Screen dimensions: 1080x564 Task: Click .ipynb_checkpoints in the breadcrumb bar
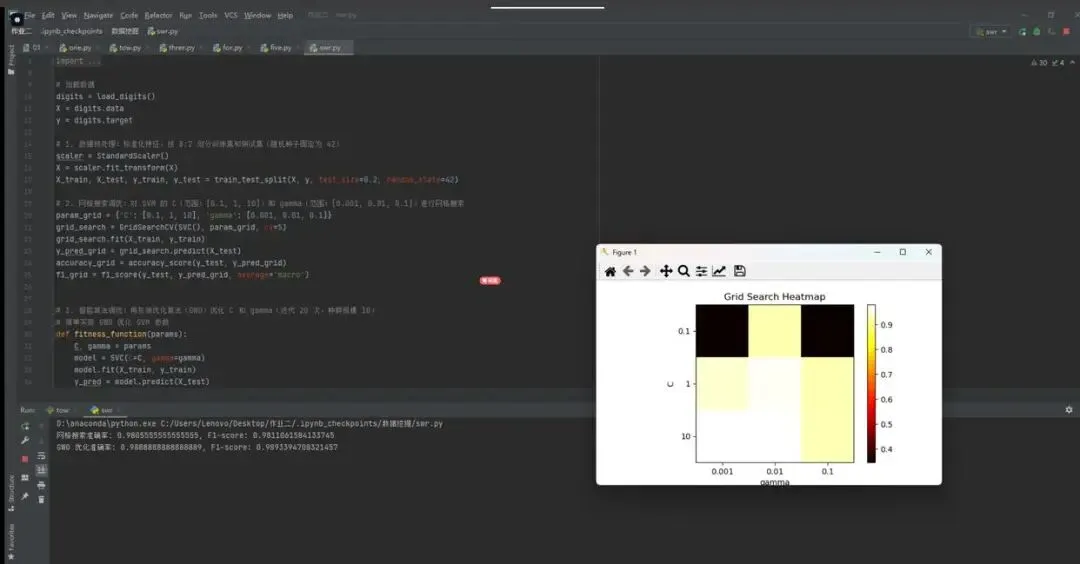[x=71, y=31]
